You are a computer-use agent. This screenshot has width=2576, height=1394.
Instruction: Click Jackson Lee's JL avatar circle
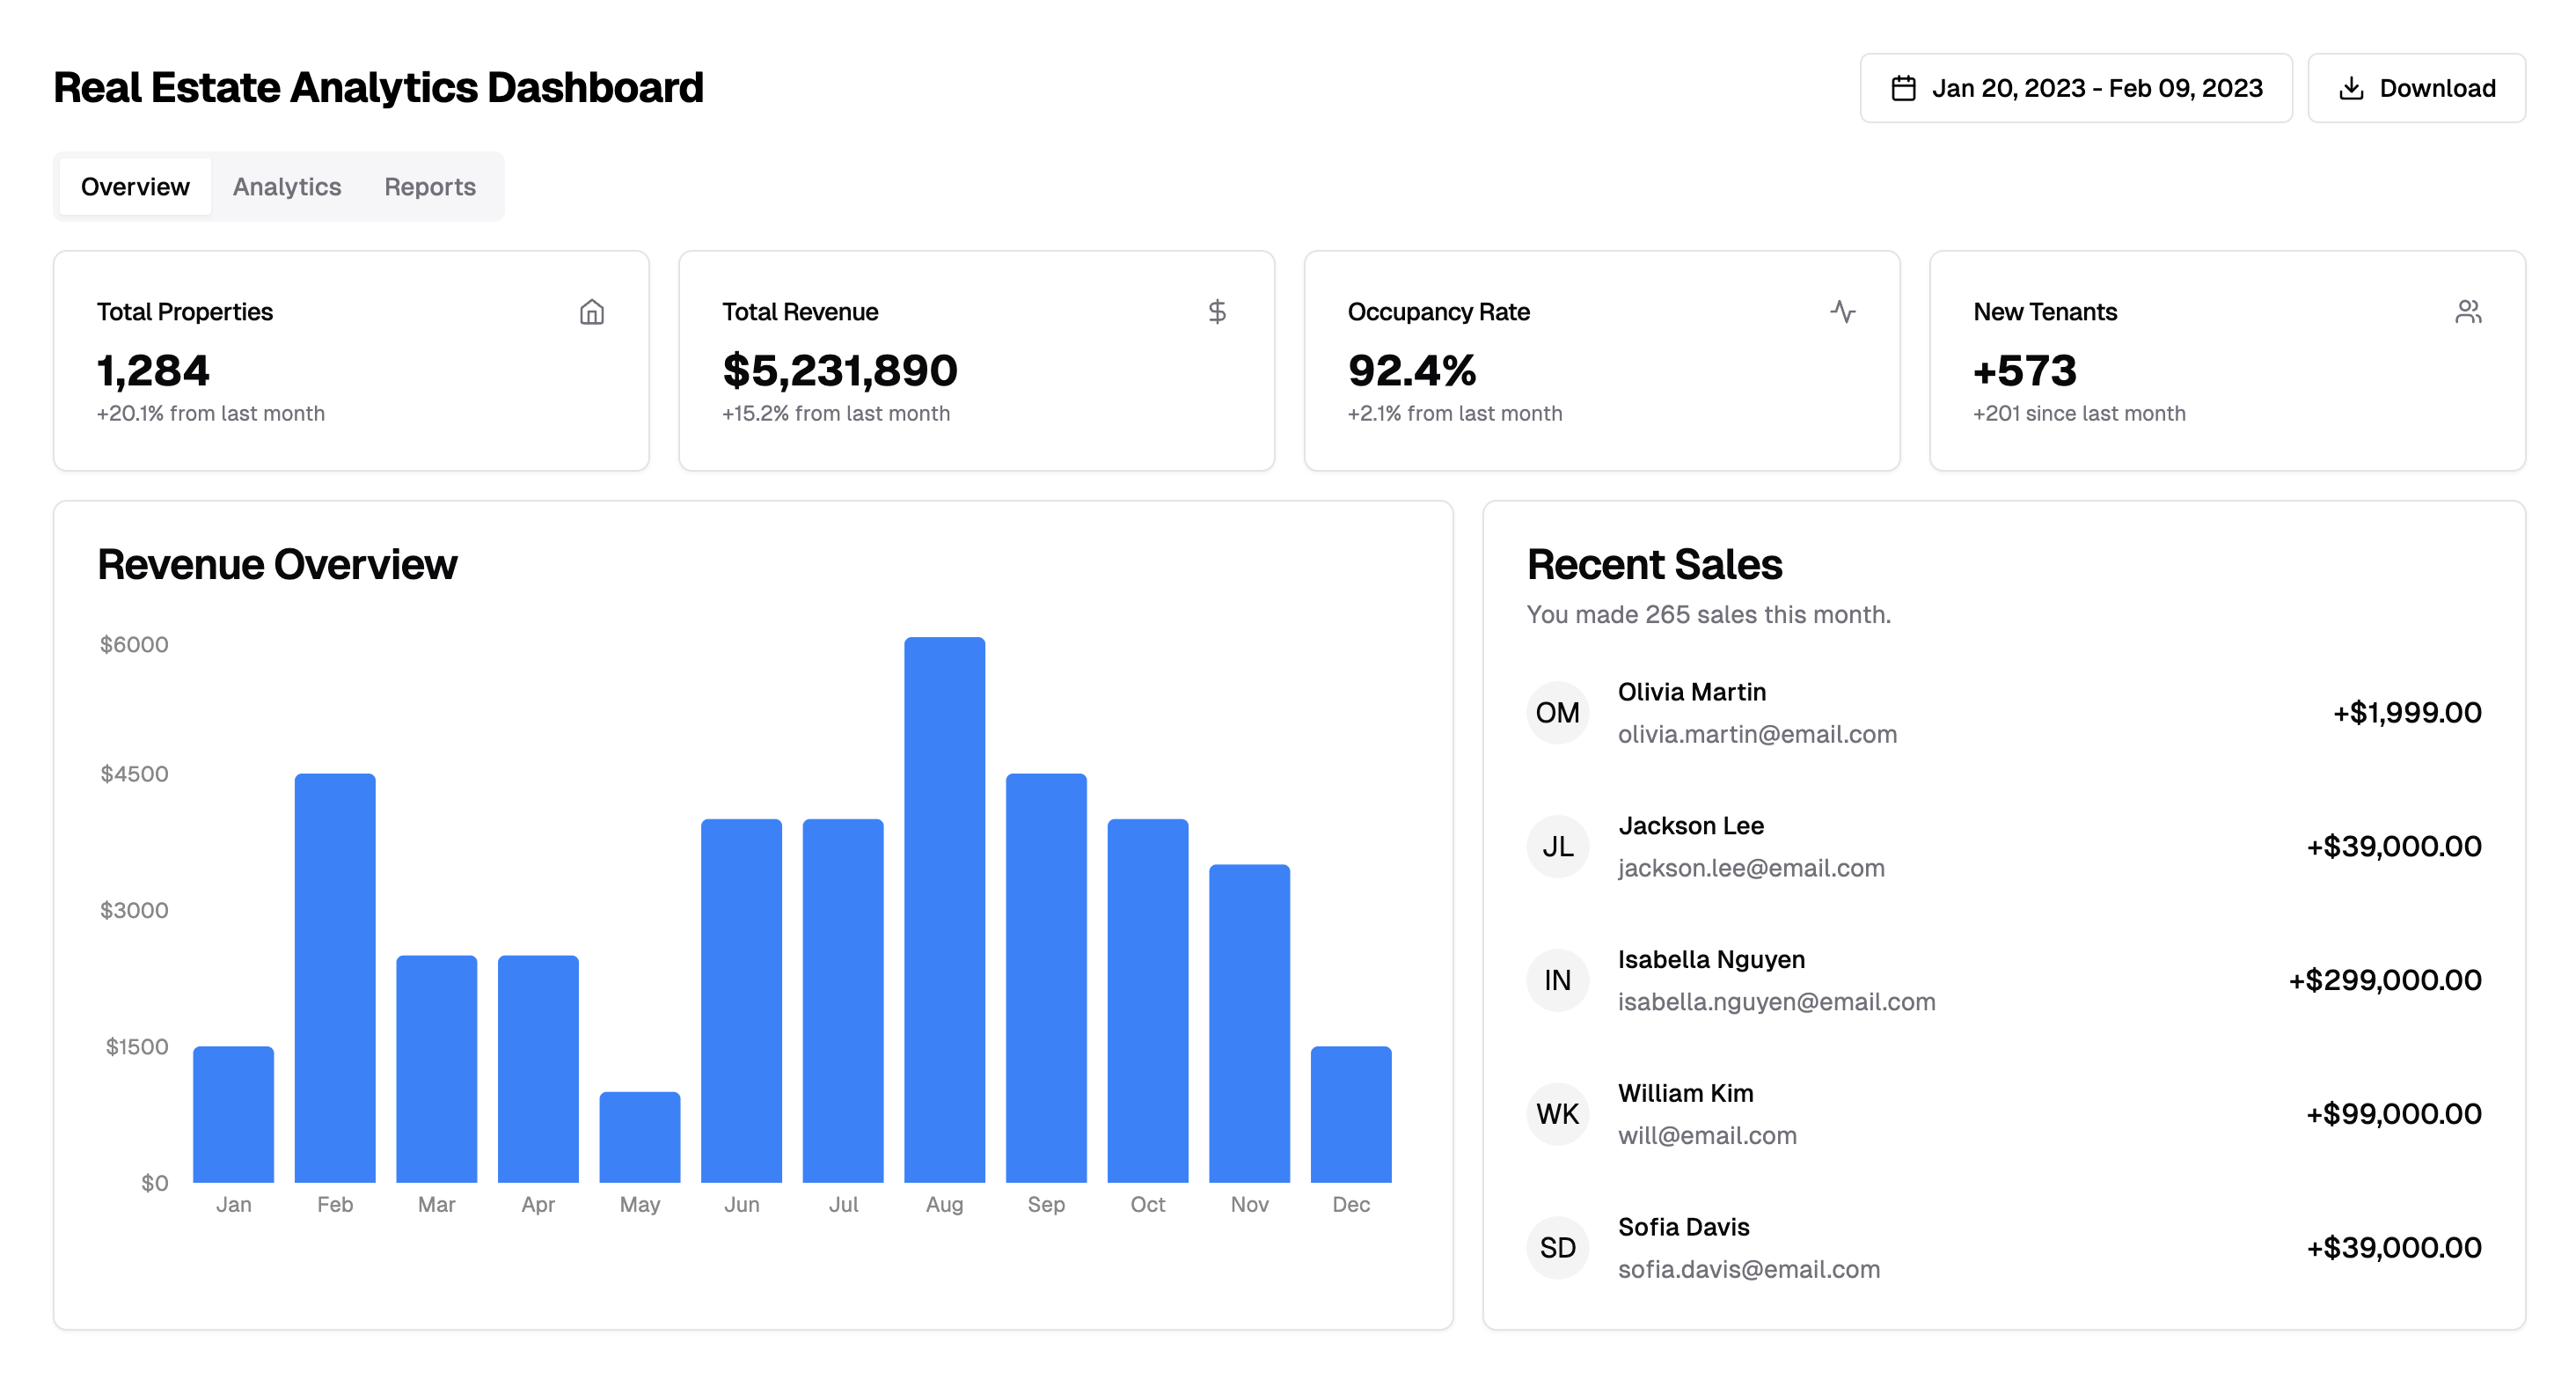(x=1556, y=846)
